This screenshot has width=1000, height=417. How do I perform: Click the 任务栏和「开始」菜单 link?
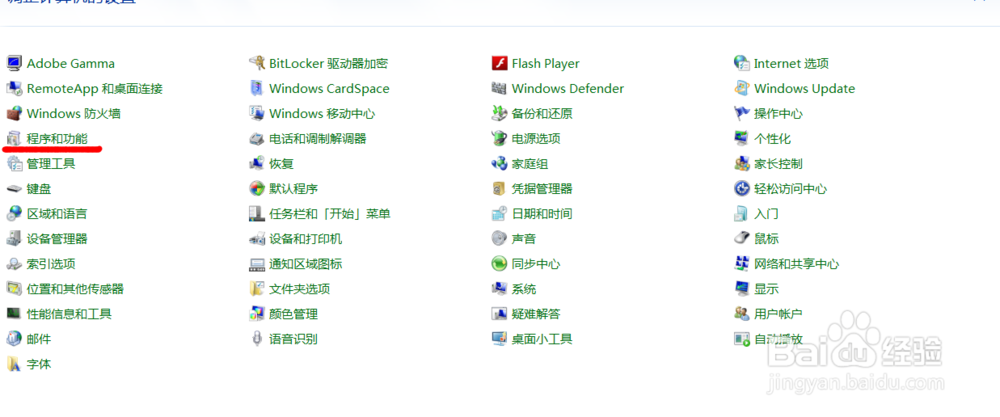click(330, 214)
